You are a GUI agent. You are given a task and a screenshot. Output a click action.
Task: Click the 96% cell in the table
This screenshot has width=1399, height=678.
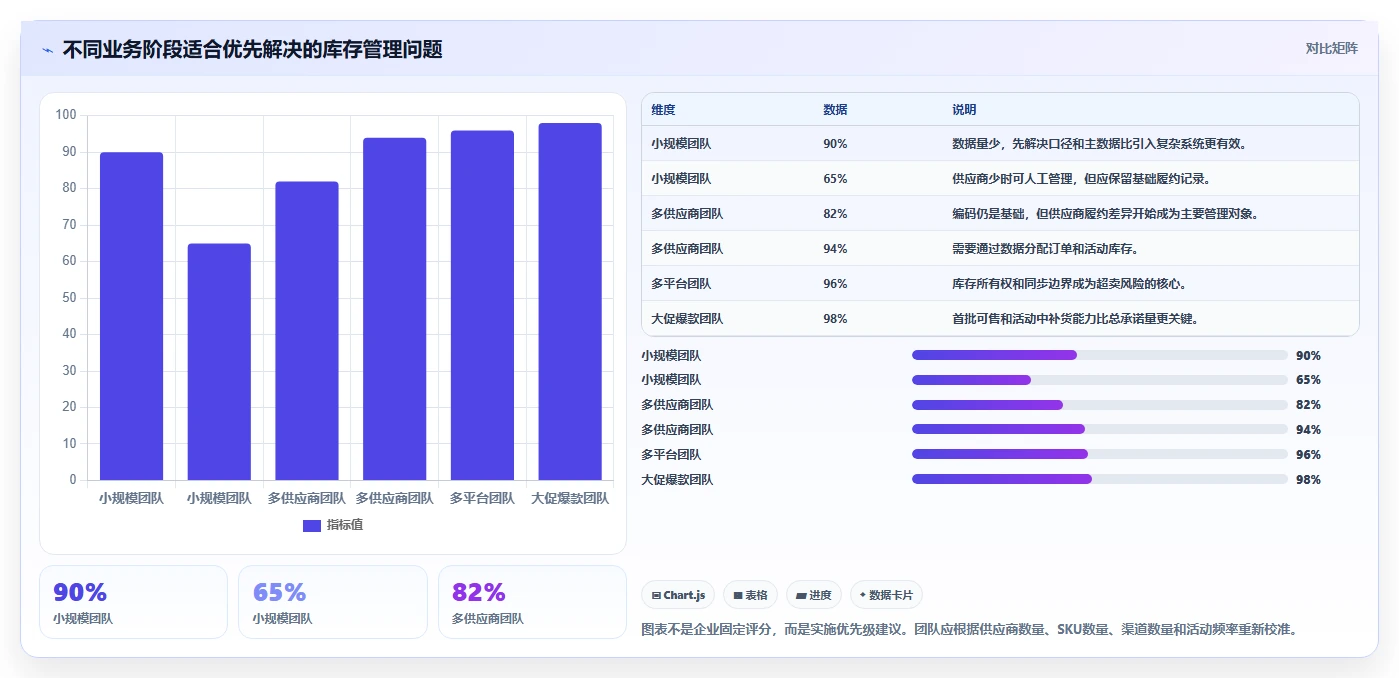coord(835,284)
